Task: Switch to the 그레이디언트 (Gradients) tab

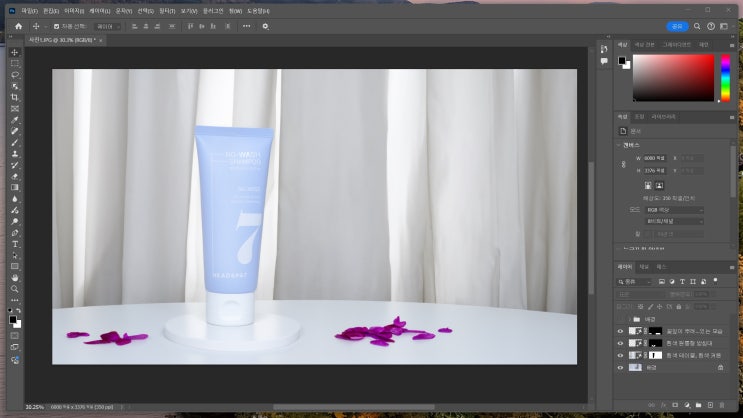Action: 676,45
